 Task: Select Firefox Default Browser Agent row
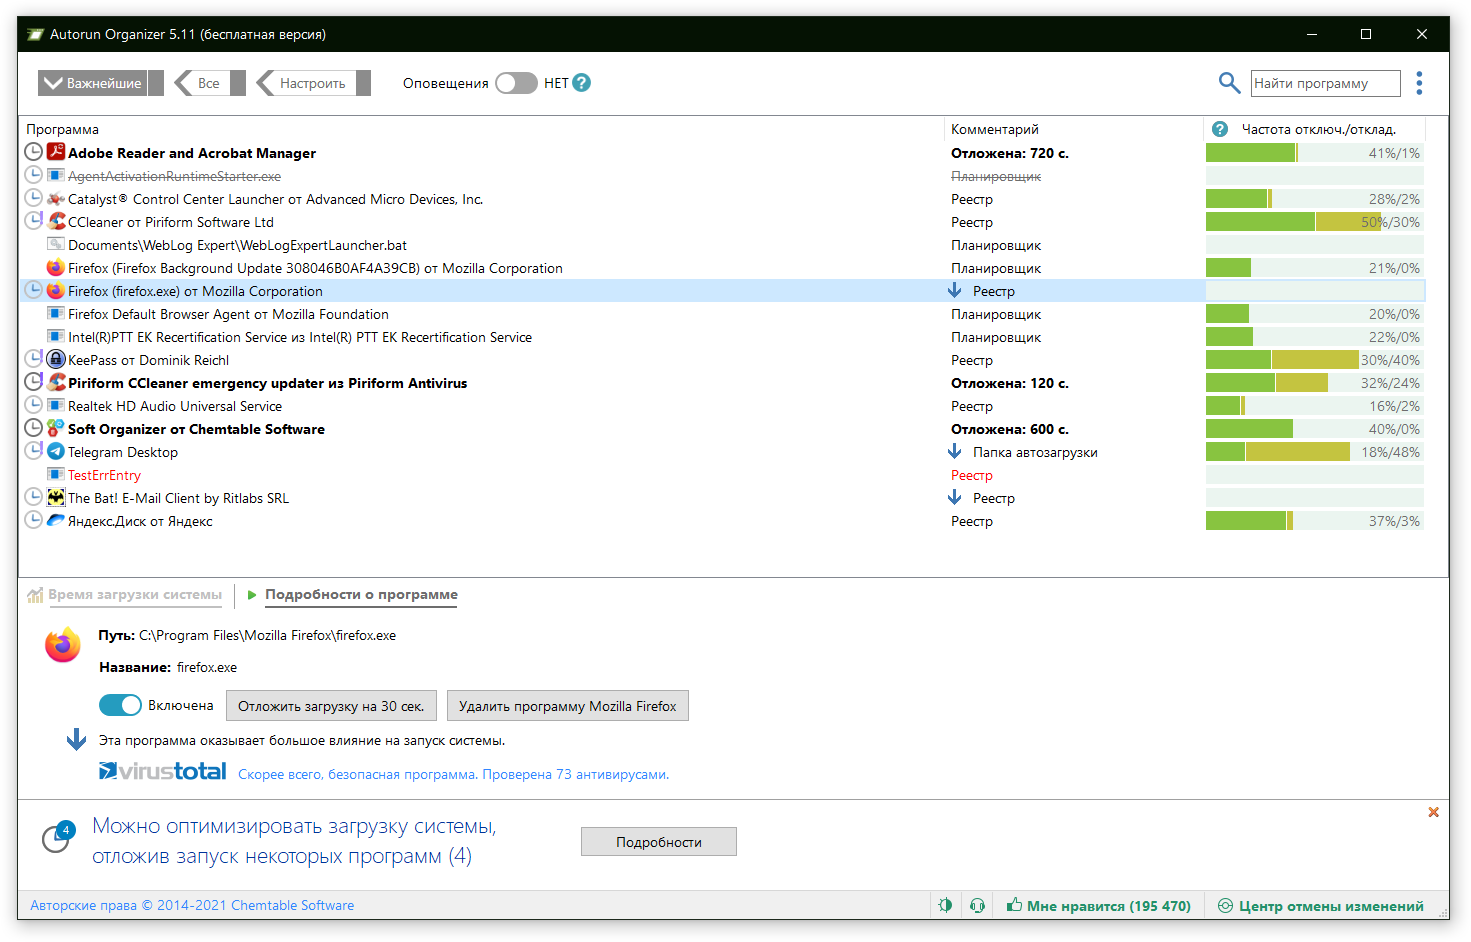tap(722, 313)
